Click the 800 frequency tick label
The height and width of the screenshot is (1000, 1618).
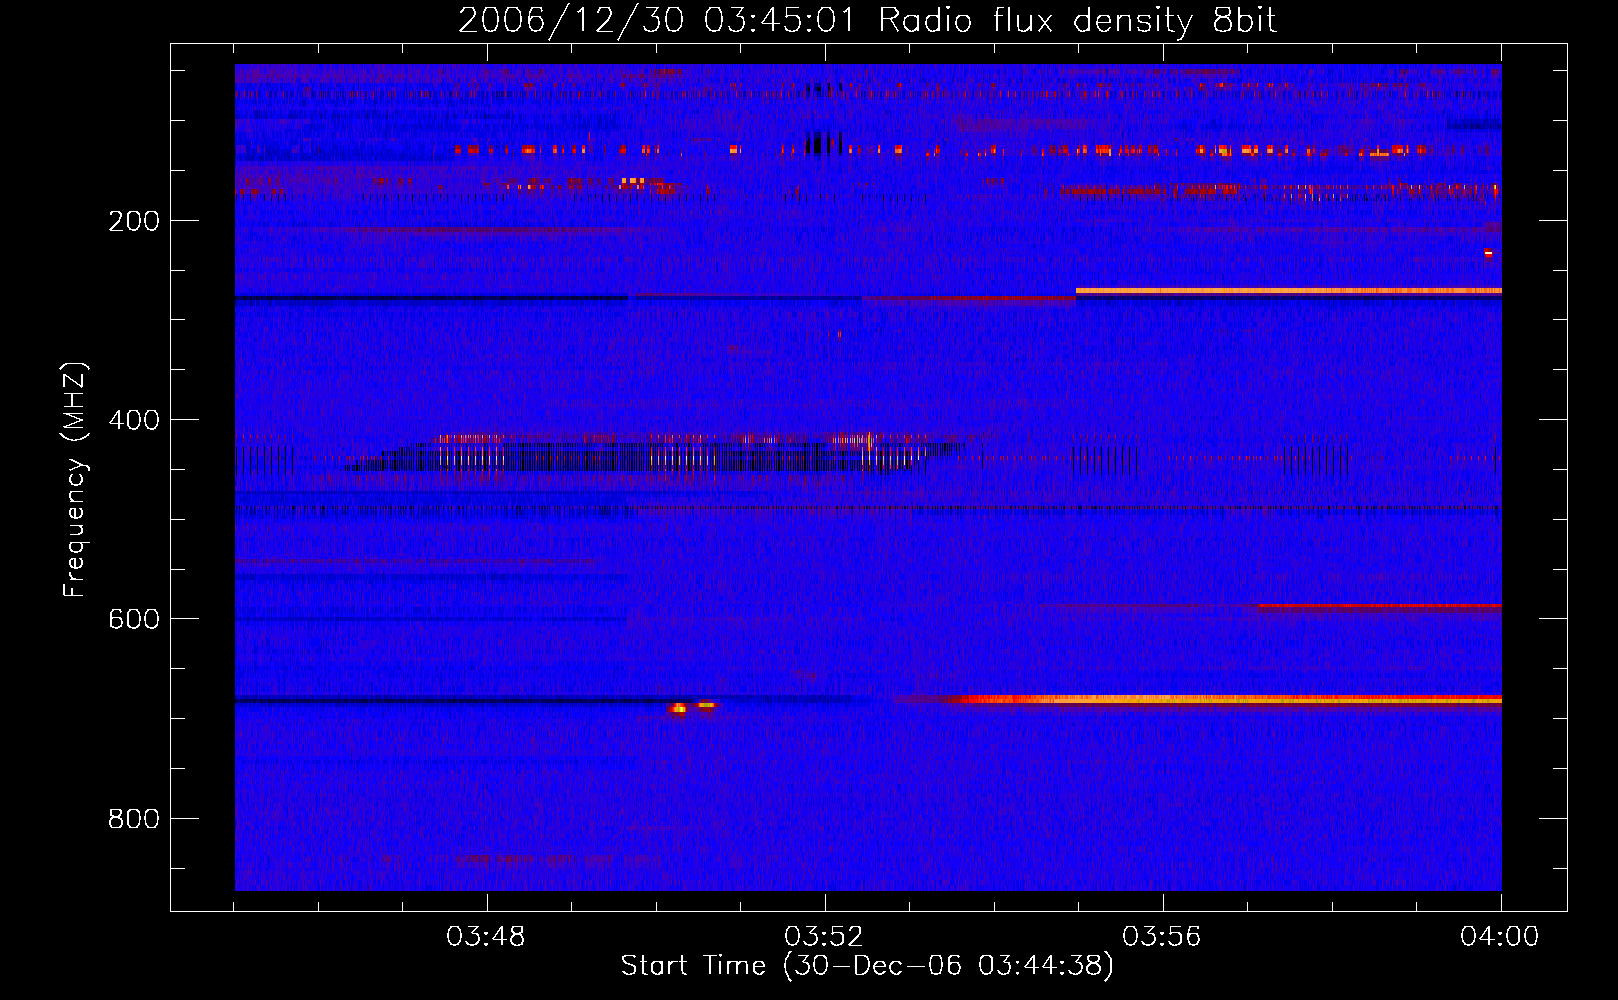(134, 819)
